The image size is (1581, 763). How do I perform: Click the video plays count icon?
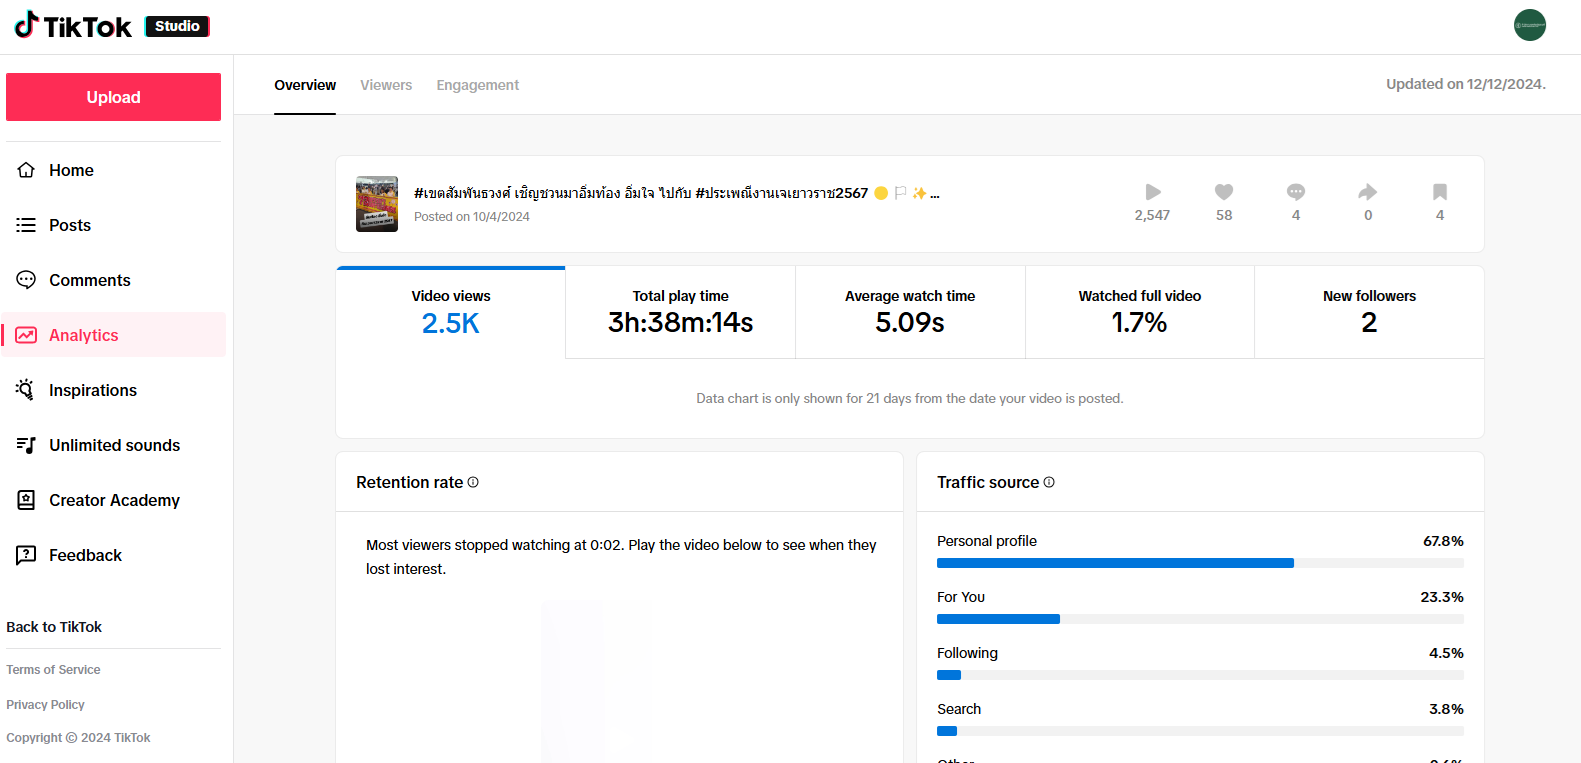click(x=1152, y=192)
